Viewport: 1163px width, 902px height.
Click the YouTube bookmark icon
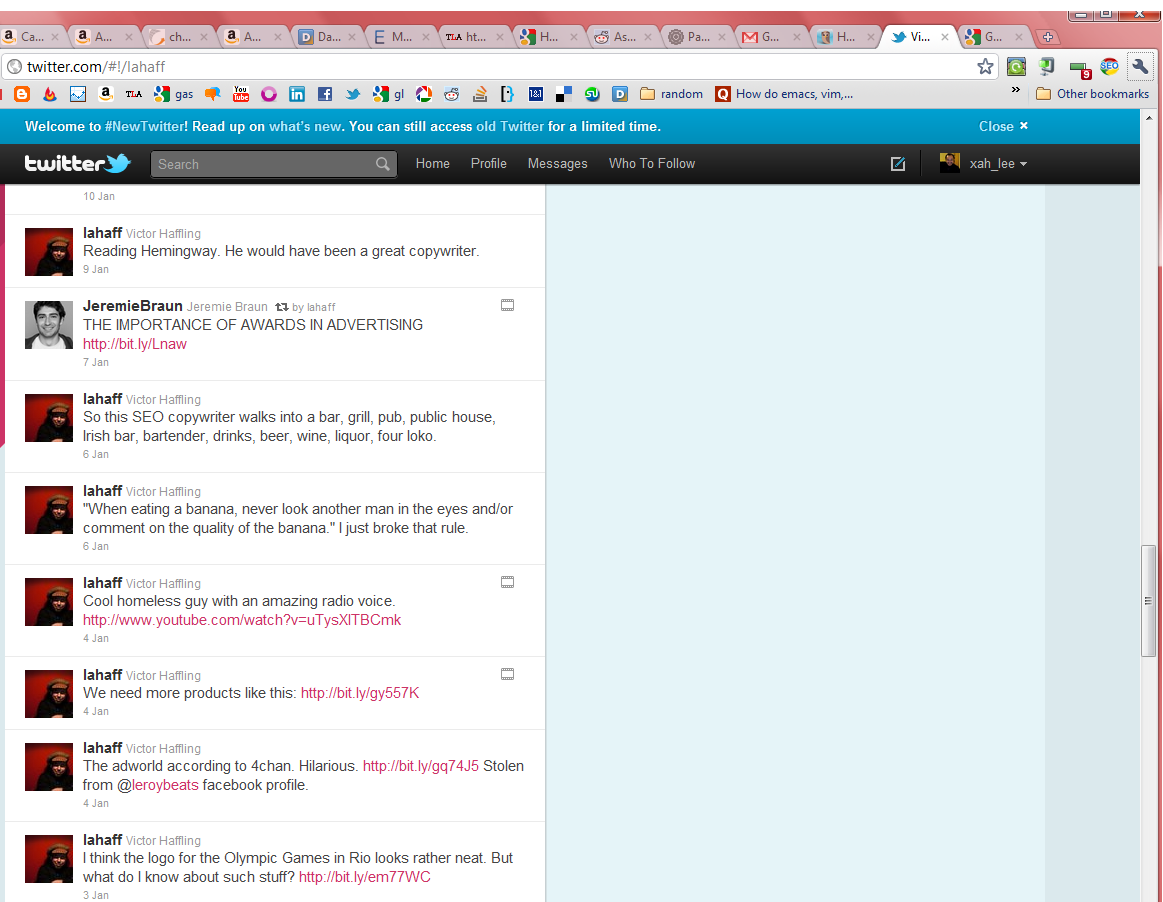coord(241,93)
